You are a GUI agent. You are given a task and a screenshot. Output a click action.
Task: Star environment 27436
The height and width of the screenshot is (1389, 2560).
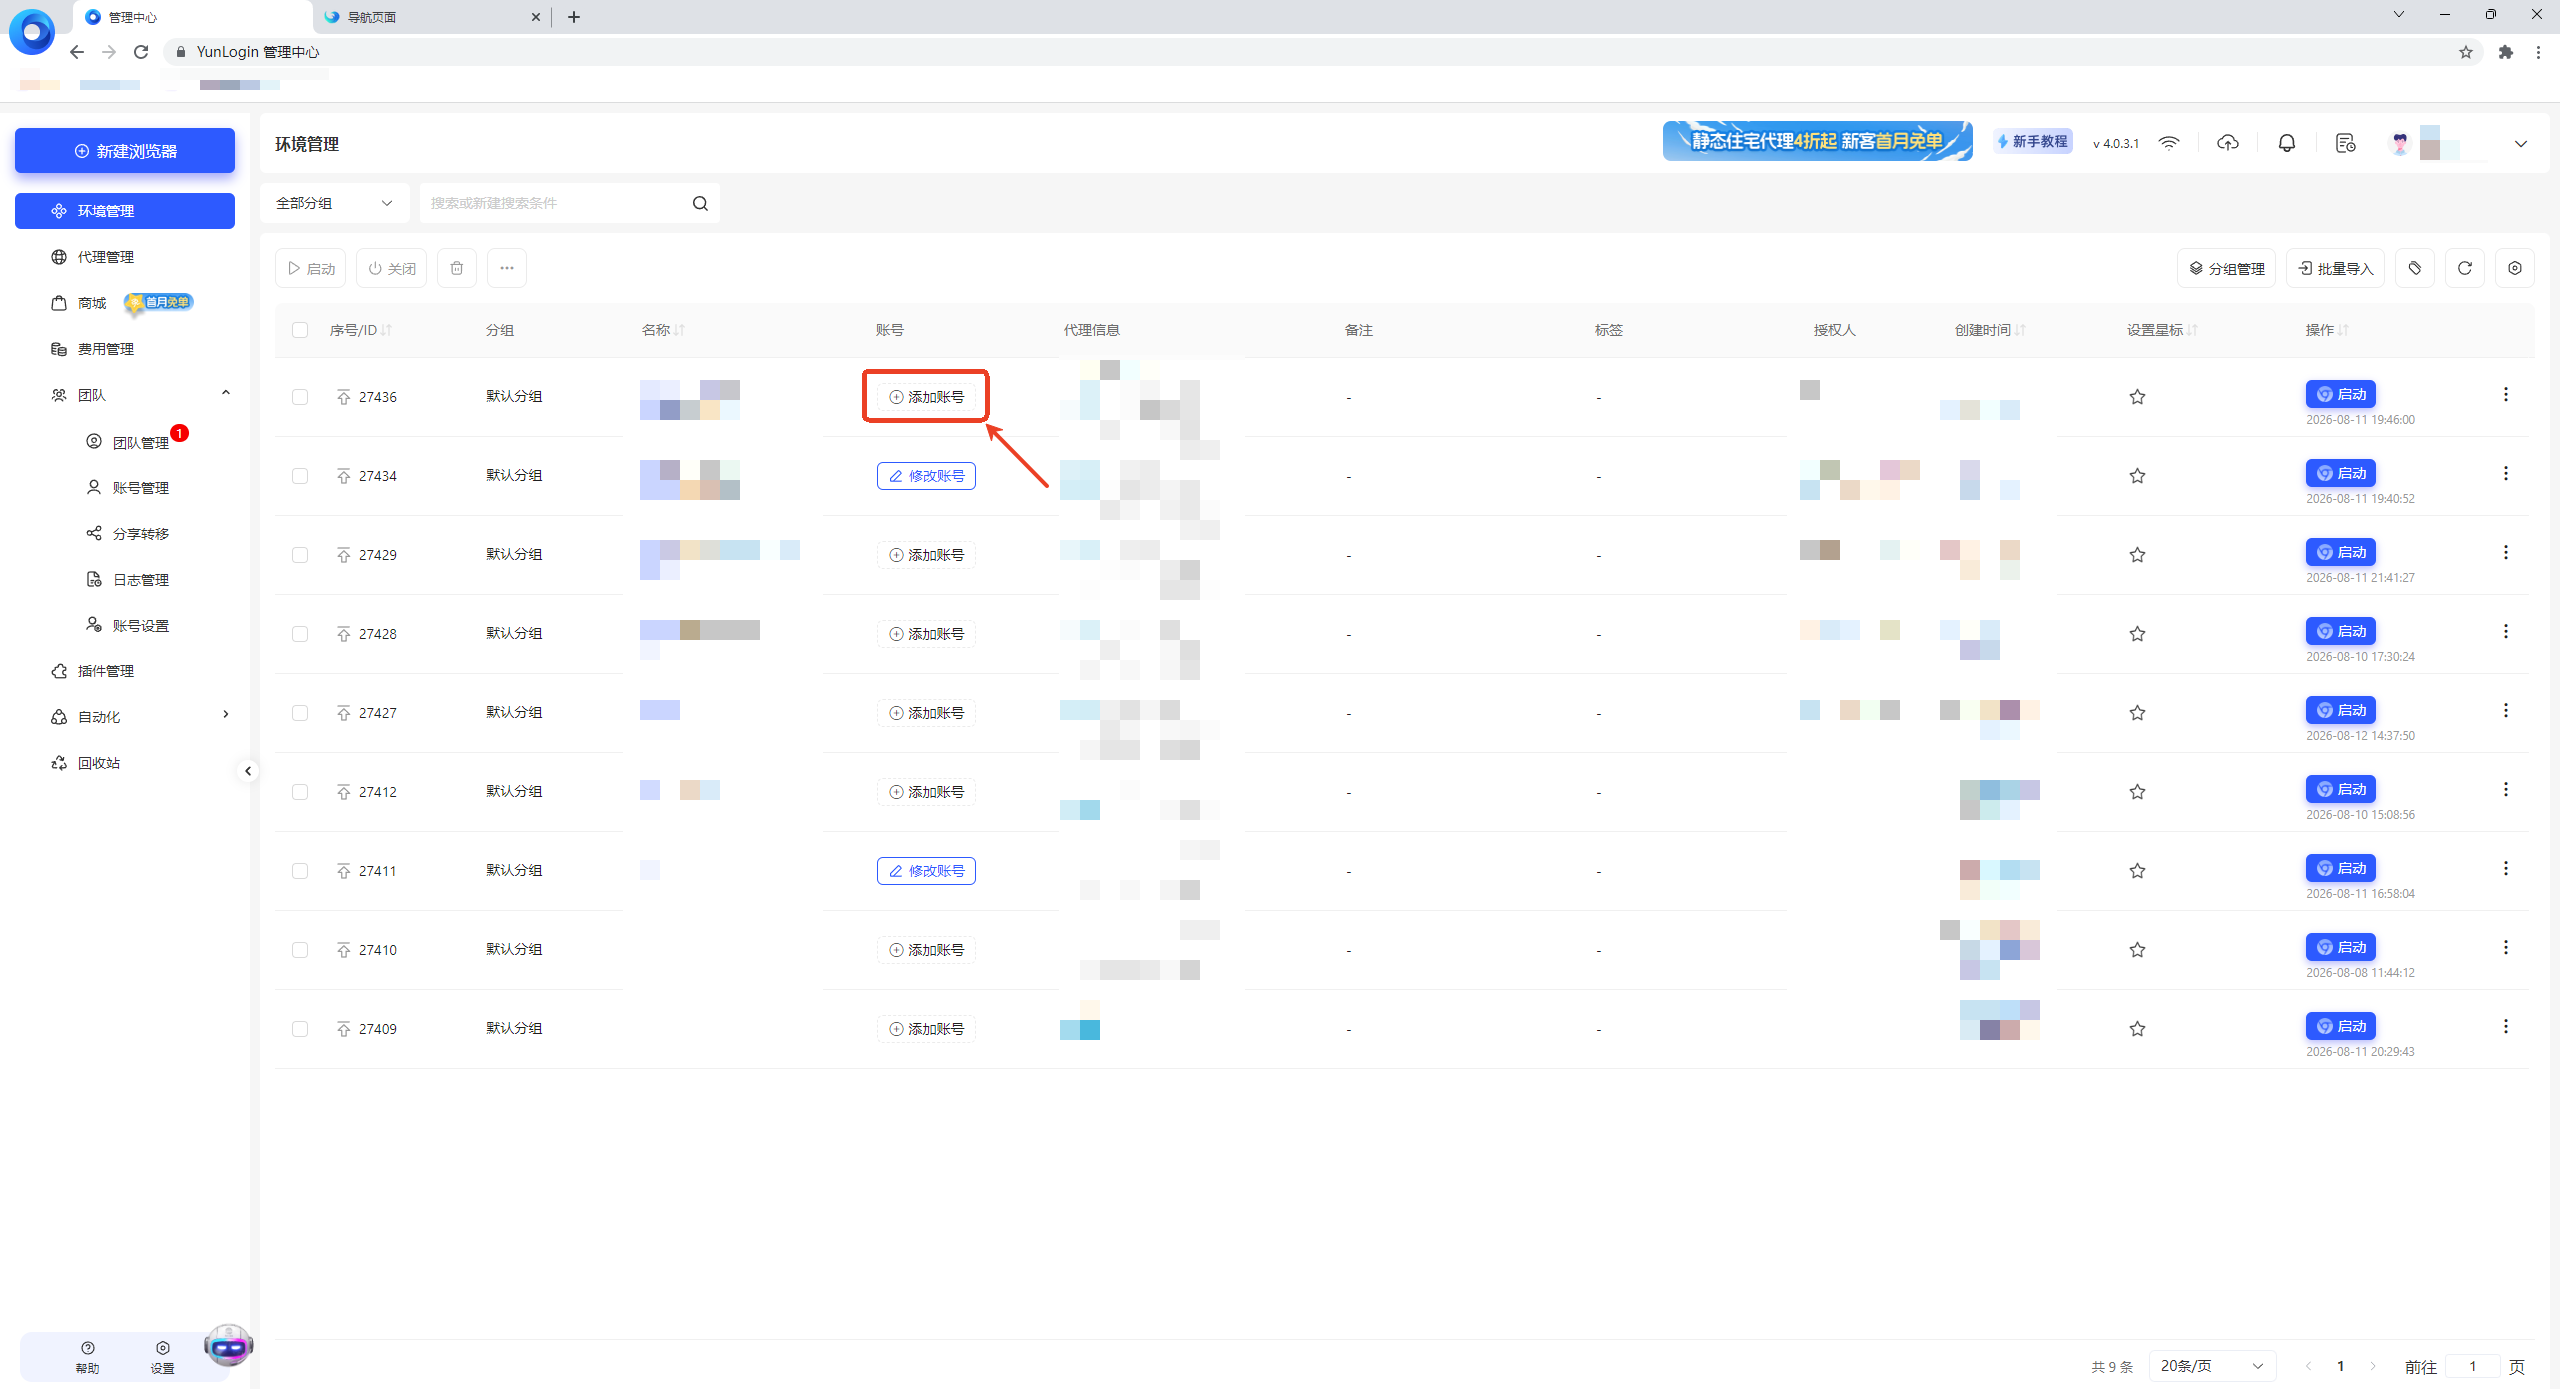[x=2137, y=397]
